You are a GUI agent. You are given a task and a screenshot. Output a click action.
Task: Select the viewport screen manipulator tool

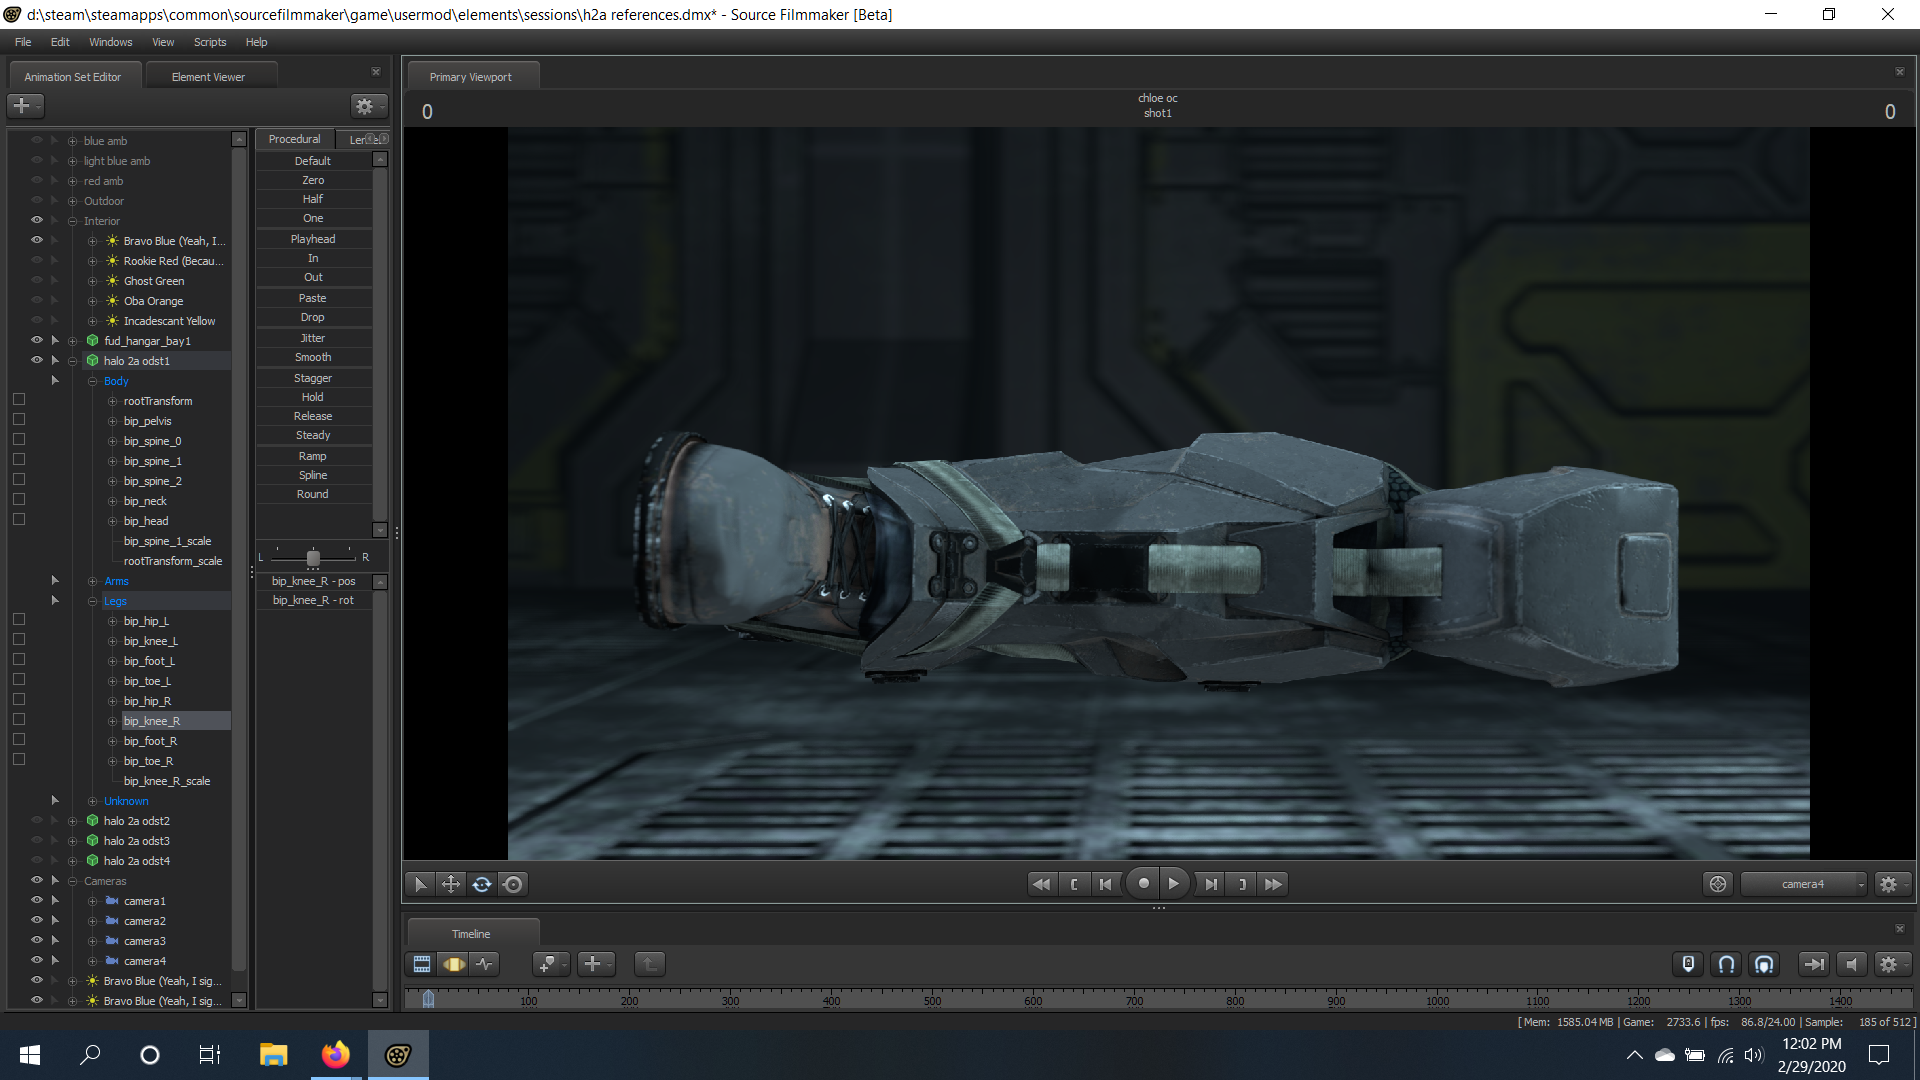(x=513, y=884)
